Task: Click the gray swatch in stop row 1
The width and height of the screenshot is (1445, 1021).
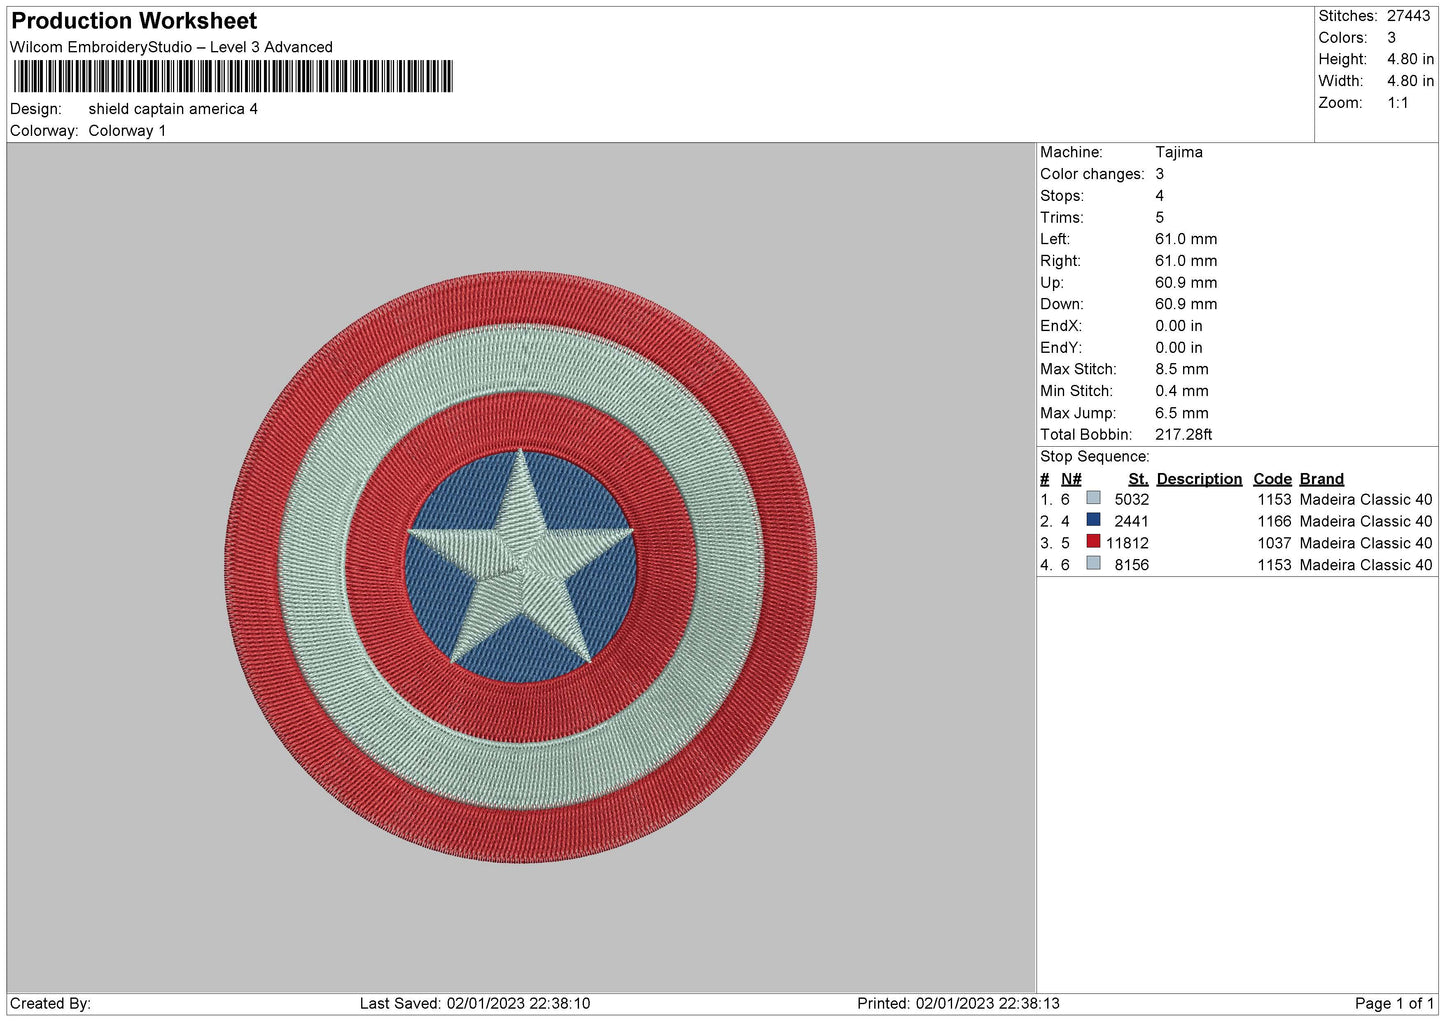Action: [x=1093, y=498]
